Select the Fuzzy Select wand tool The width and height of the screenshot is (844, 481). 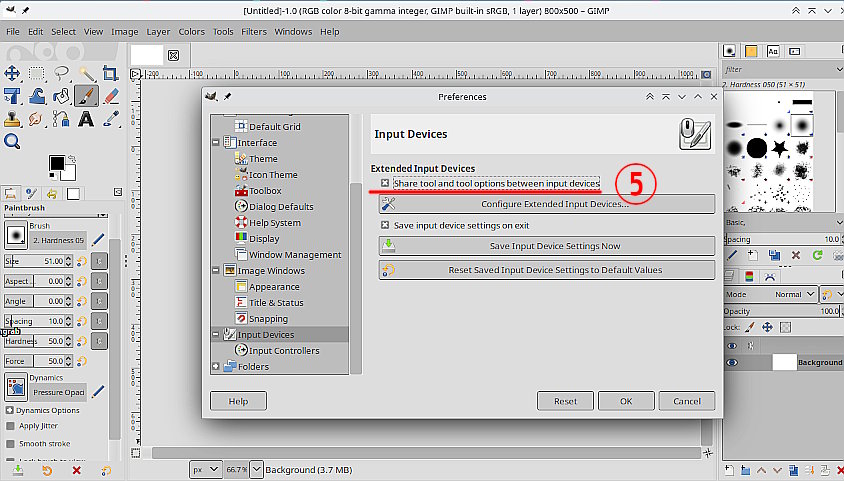tap(86, 73)
